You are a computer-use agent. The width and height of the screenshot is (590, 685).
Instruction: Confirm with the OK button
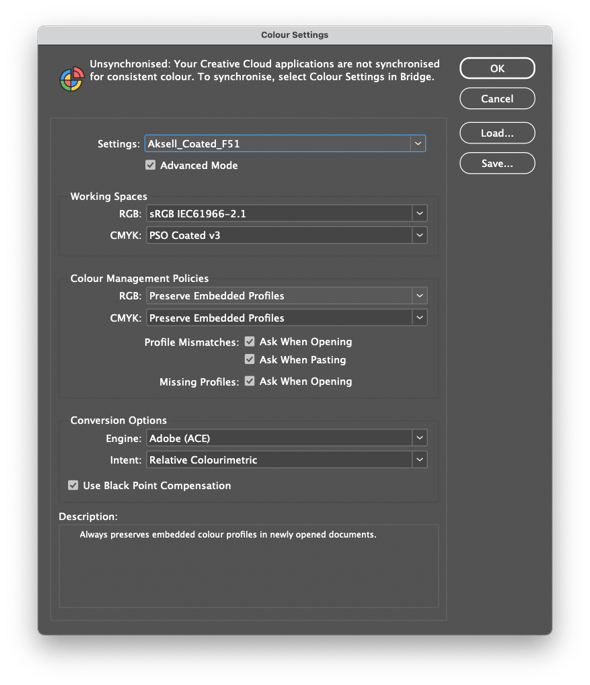tap(497, 68)
